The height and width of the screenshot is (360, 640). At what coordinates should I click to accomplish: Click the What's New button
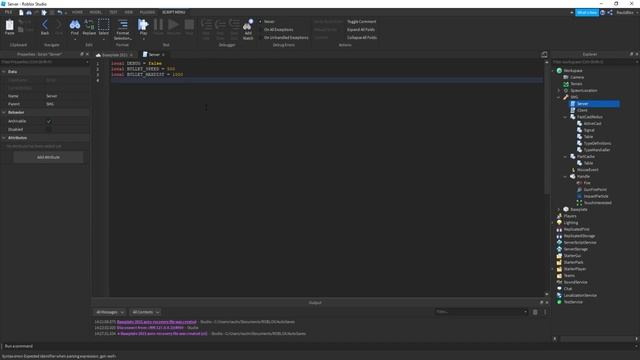click(x=587, y=13)
